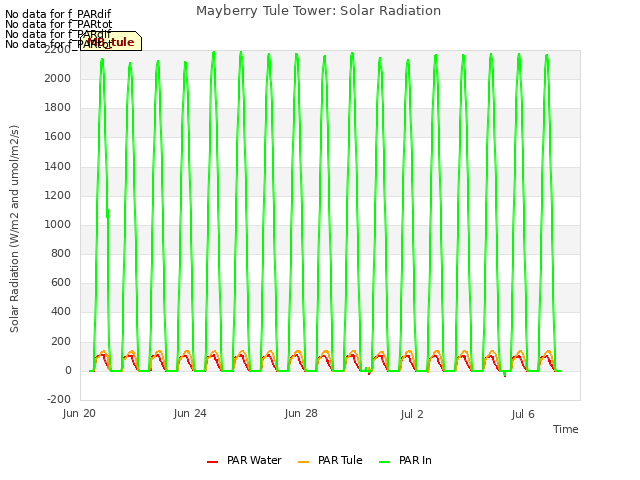Click the Jul 6 x-axis tick label

[523, 414]
